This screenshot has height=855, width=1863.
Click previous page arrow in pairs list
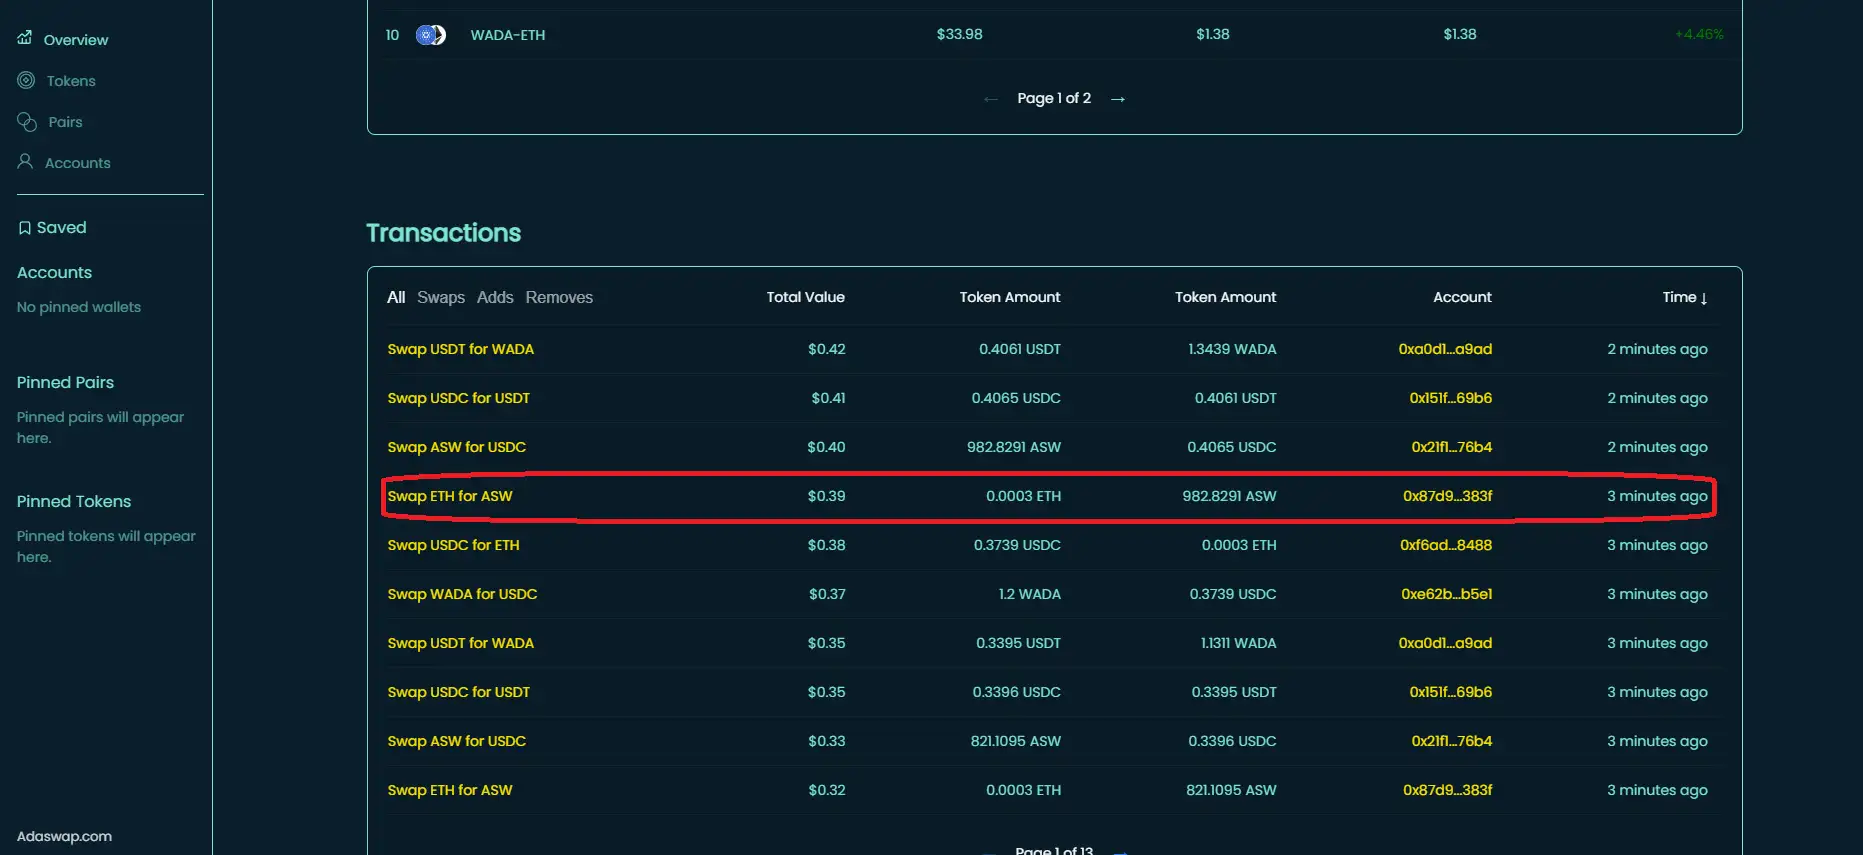[990, 99]
